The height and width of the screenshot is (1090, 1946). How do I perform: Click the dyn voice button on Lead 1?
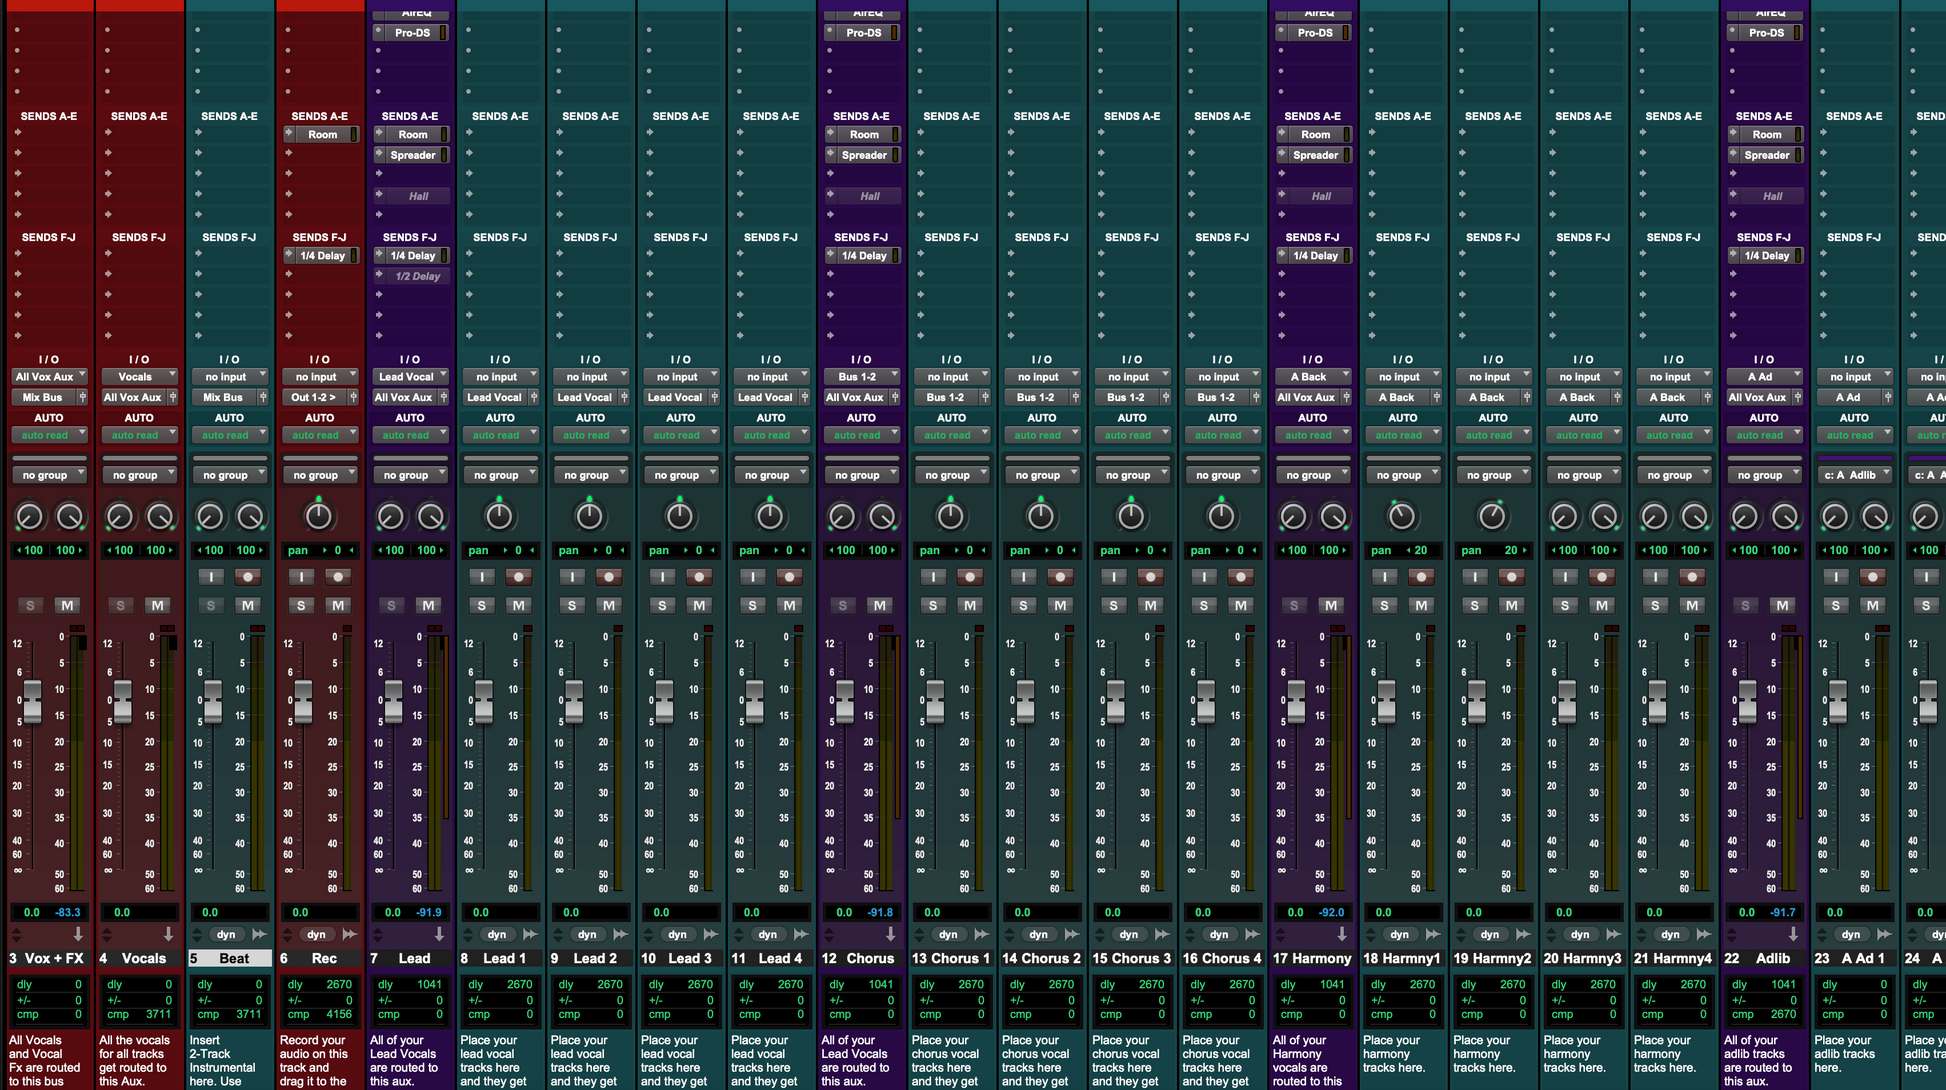[x=497, y=935]
